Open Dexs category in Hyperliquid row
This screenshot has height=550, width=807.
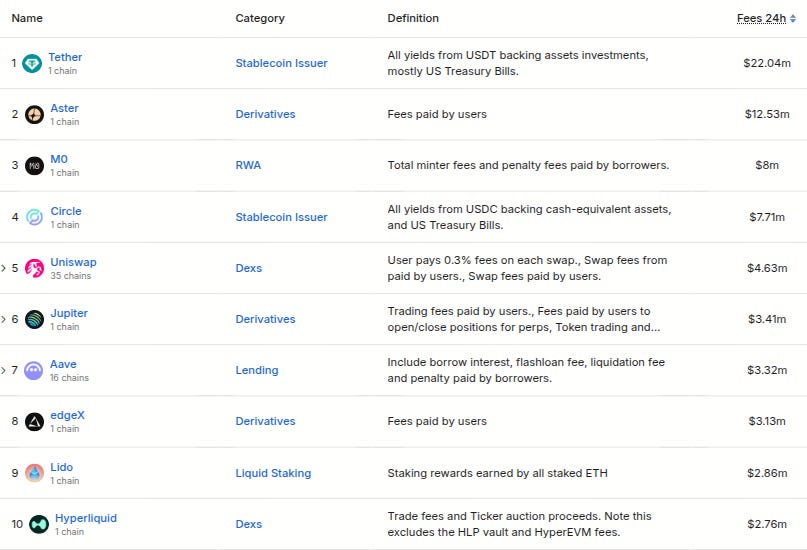click(x=249, y=524)
